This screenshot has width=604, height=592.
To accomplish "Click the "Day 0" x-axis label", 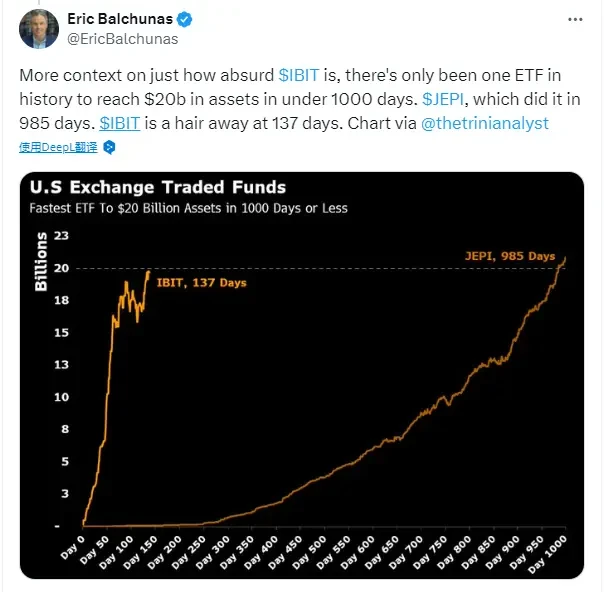I will 72,545.
